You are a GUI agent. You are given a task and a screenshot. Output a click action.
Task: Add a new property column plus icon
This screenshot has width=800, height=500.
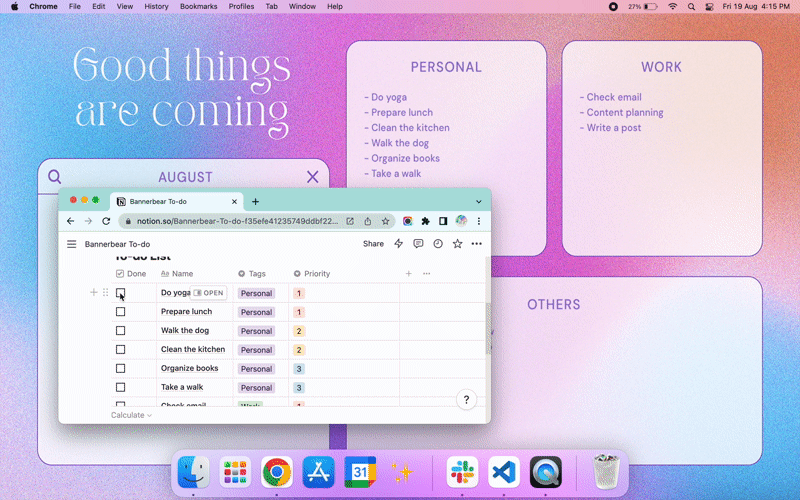pyautogui.click(x=409, y=273)
